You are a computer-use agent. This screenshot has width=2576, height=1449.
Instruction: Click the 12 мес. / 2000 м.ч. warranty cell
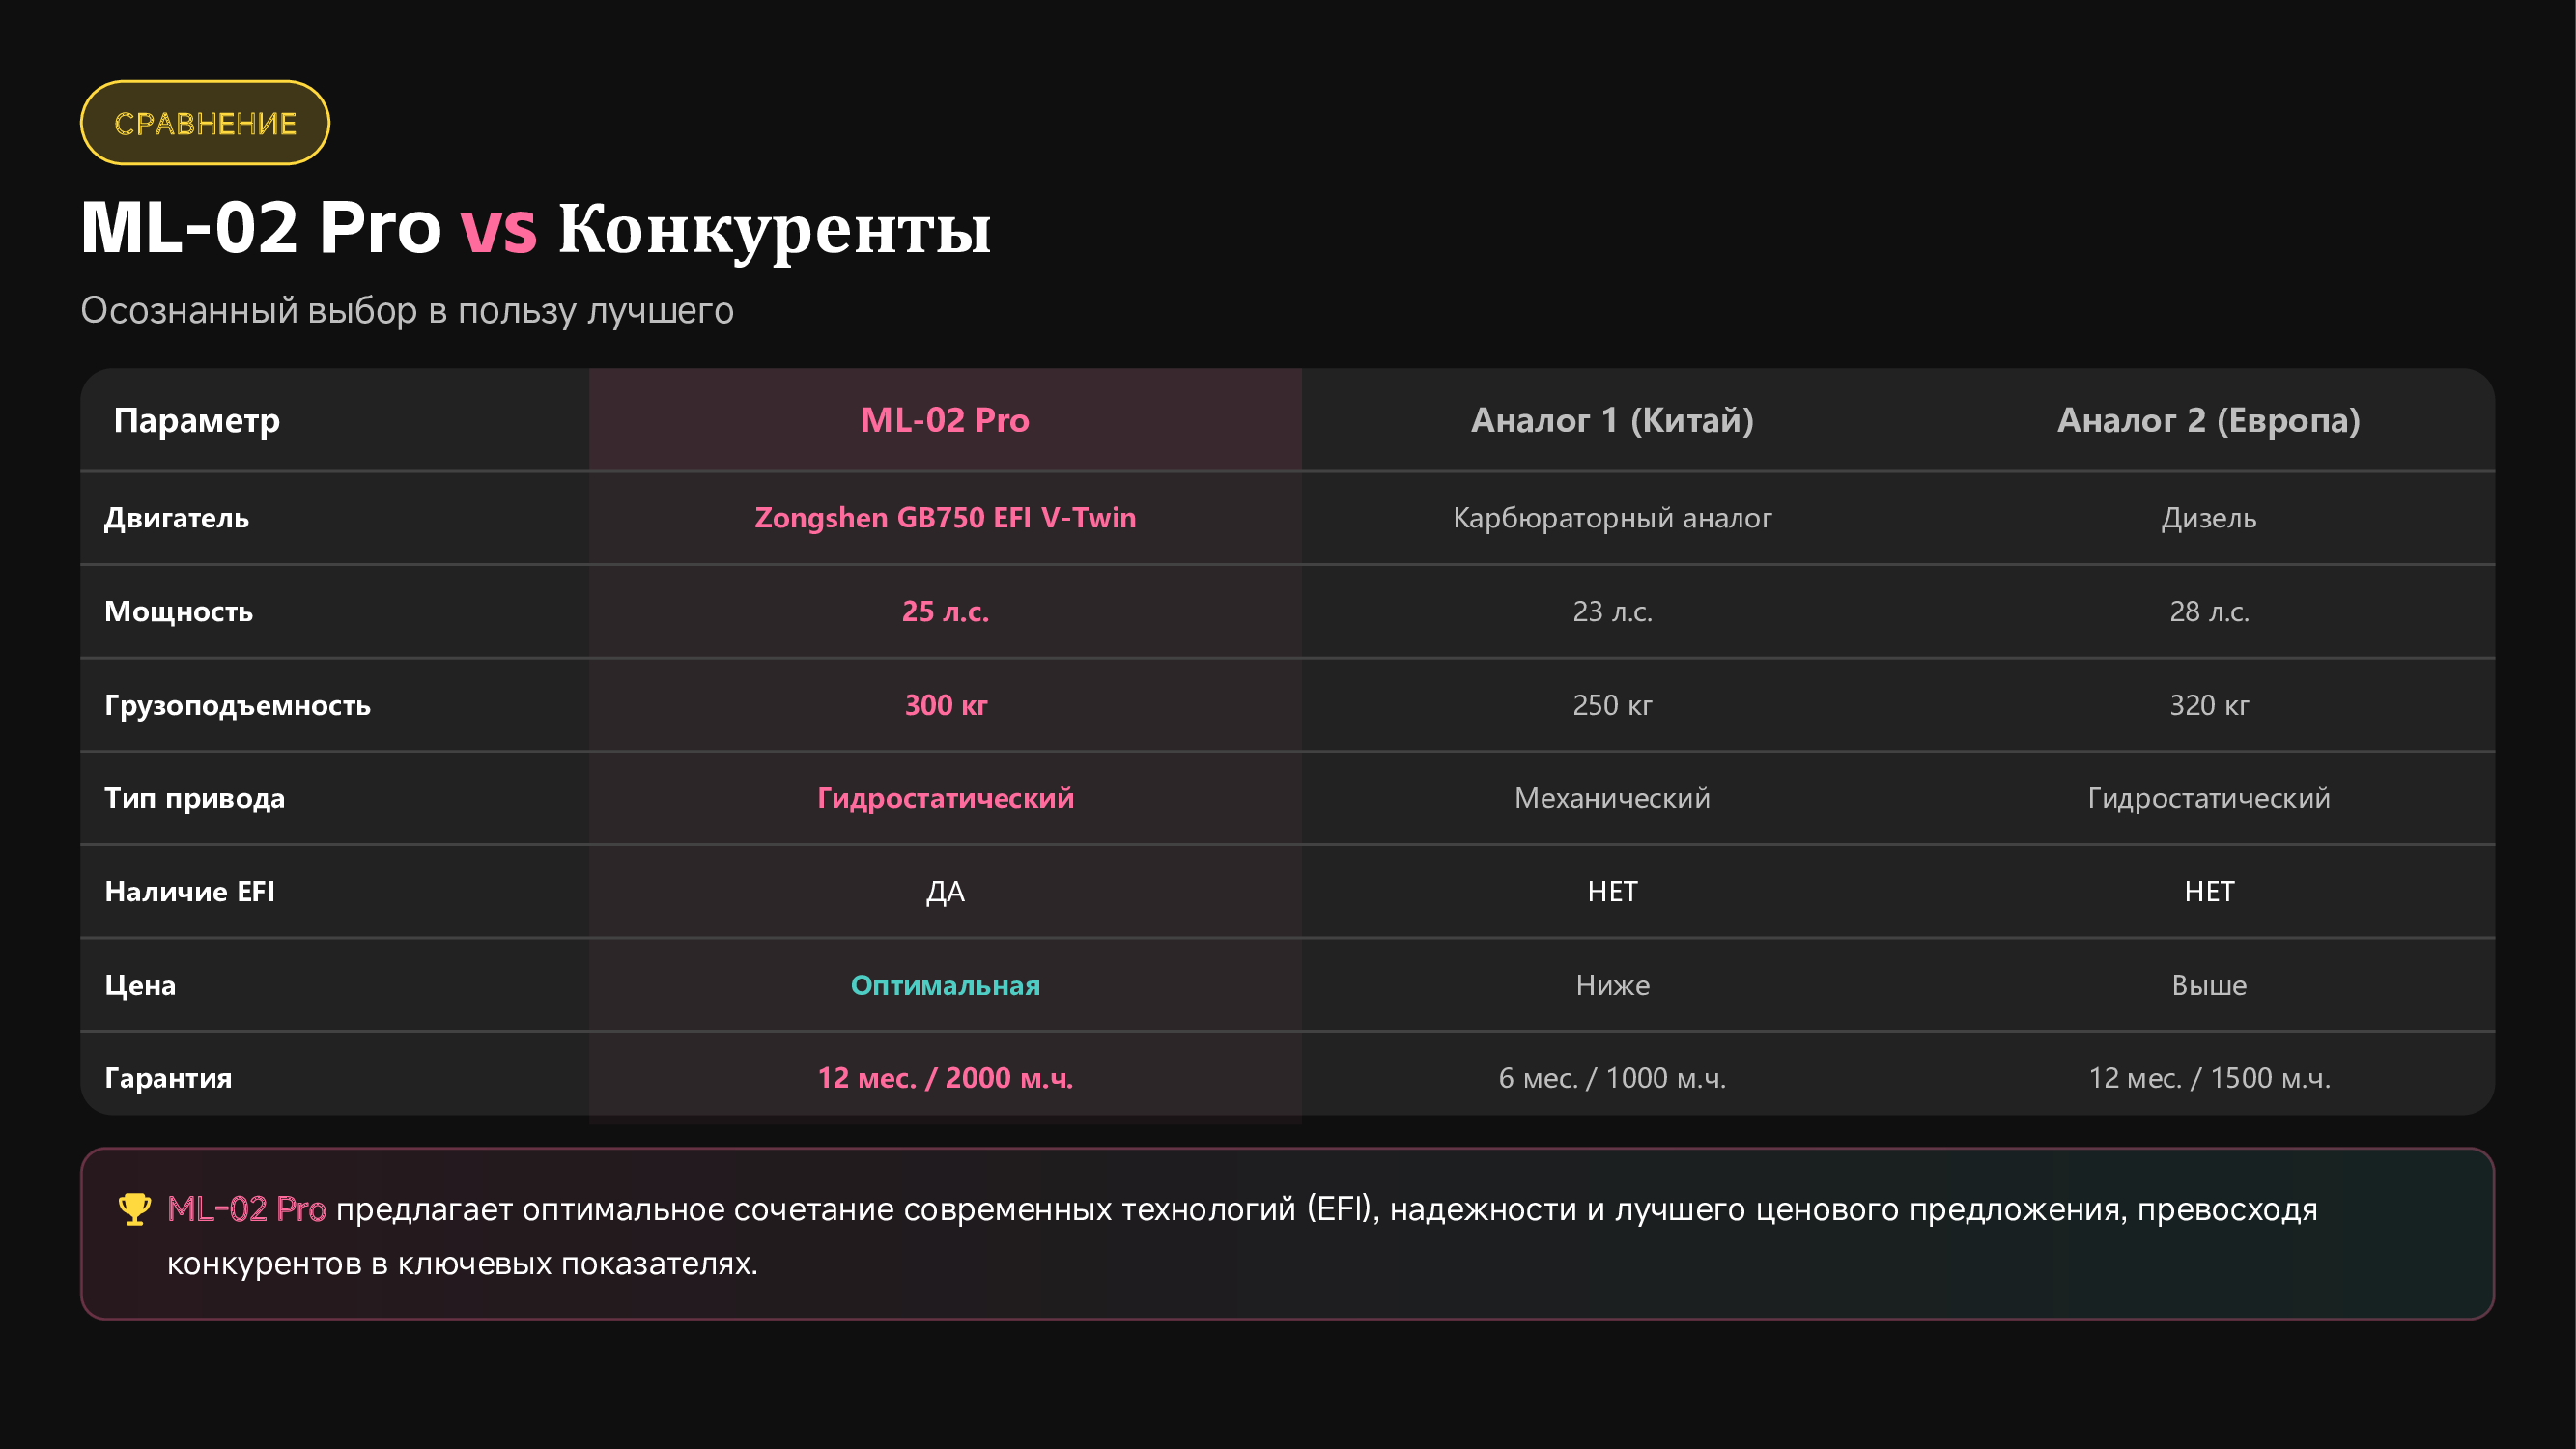pyautogui.click(x=945, y=1078)
